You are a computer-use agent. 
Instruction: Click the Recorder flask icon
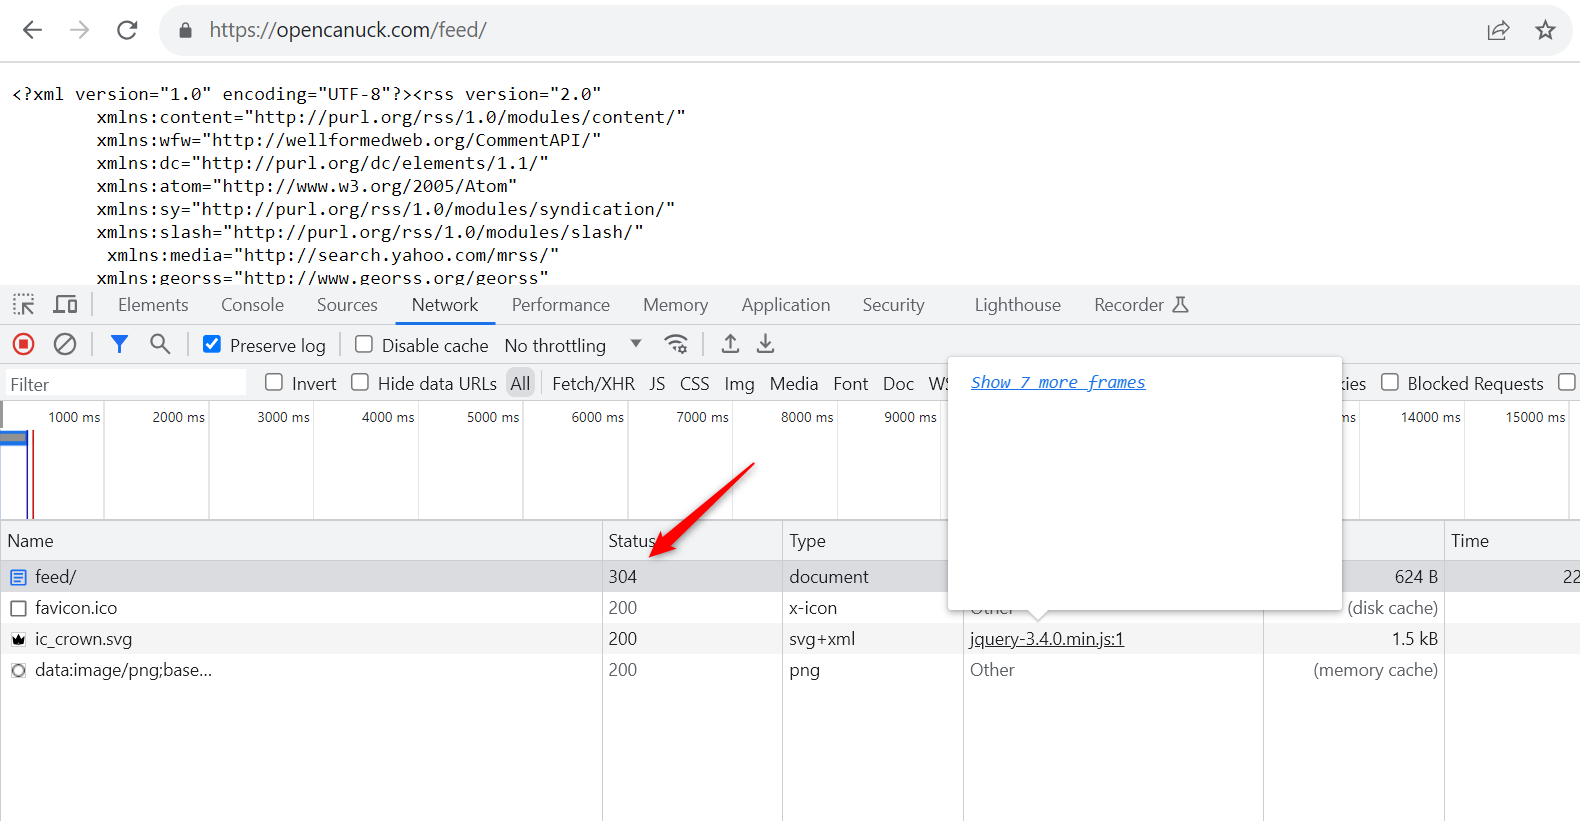[1180, 305]
